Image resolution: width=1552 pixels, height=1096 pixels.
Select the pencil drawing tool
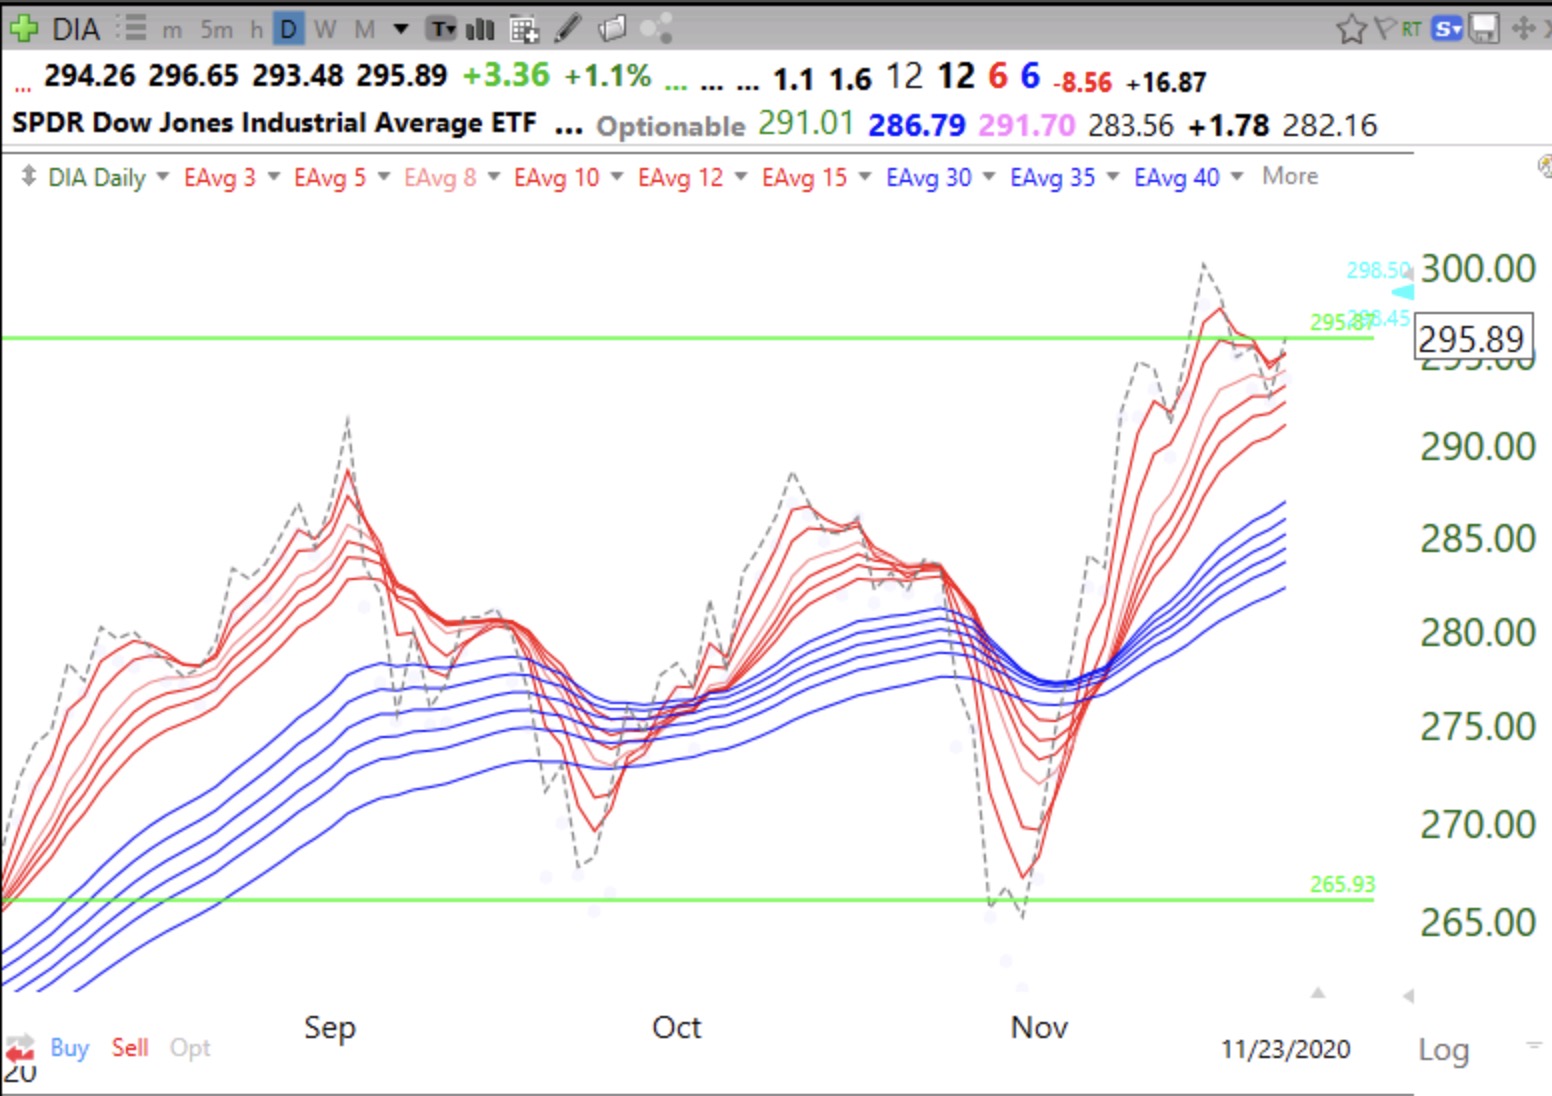point(567,28)
